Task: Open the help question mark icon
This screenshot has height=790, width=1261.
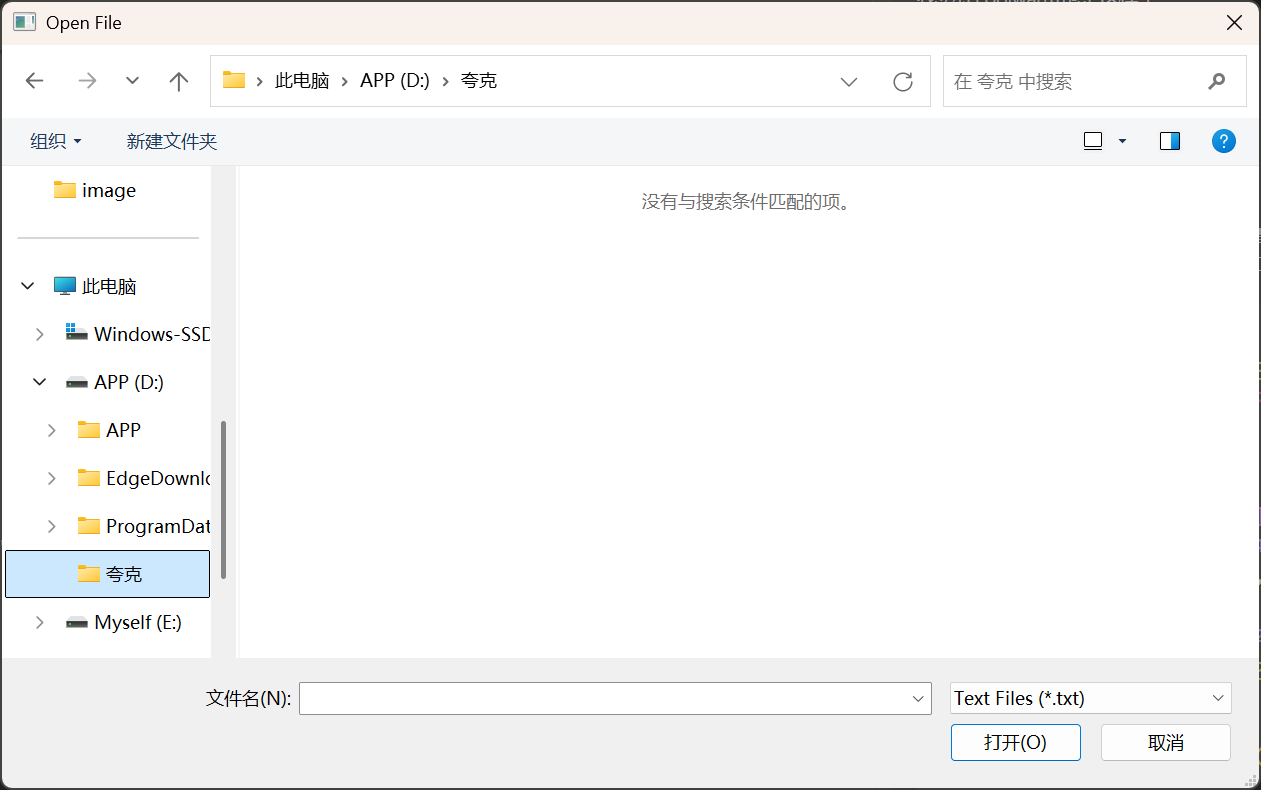Action: [x=1223, y=141]
